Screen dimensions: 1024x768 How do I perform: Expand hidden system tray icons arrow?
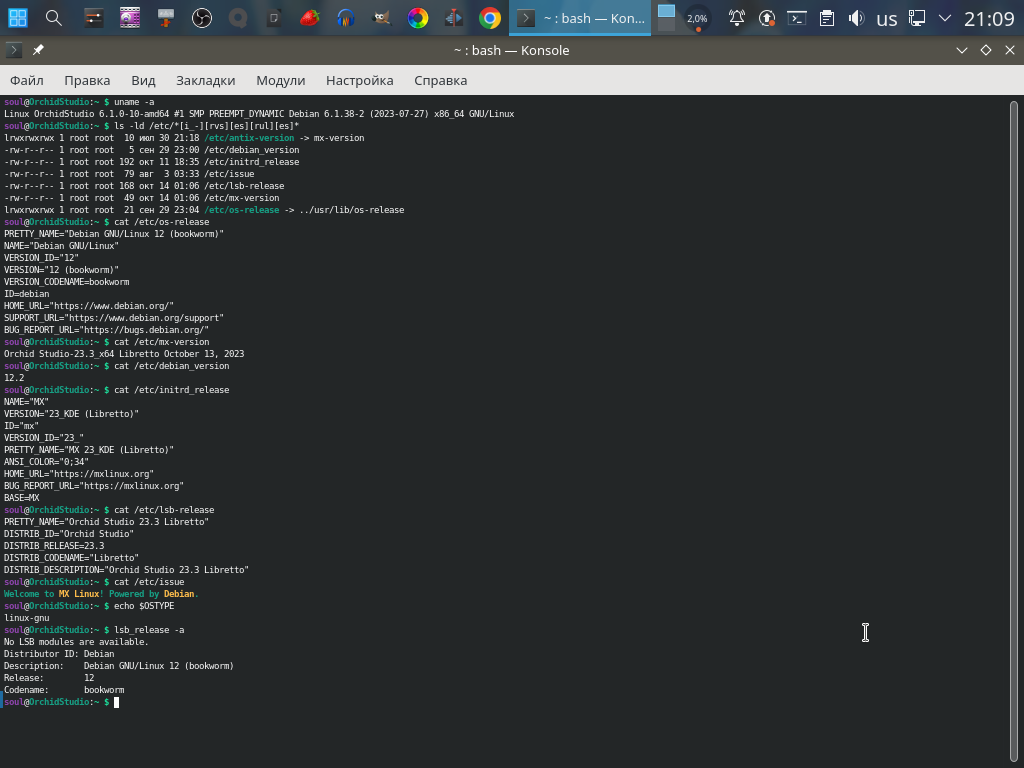[944, 18]
